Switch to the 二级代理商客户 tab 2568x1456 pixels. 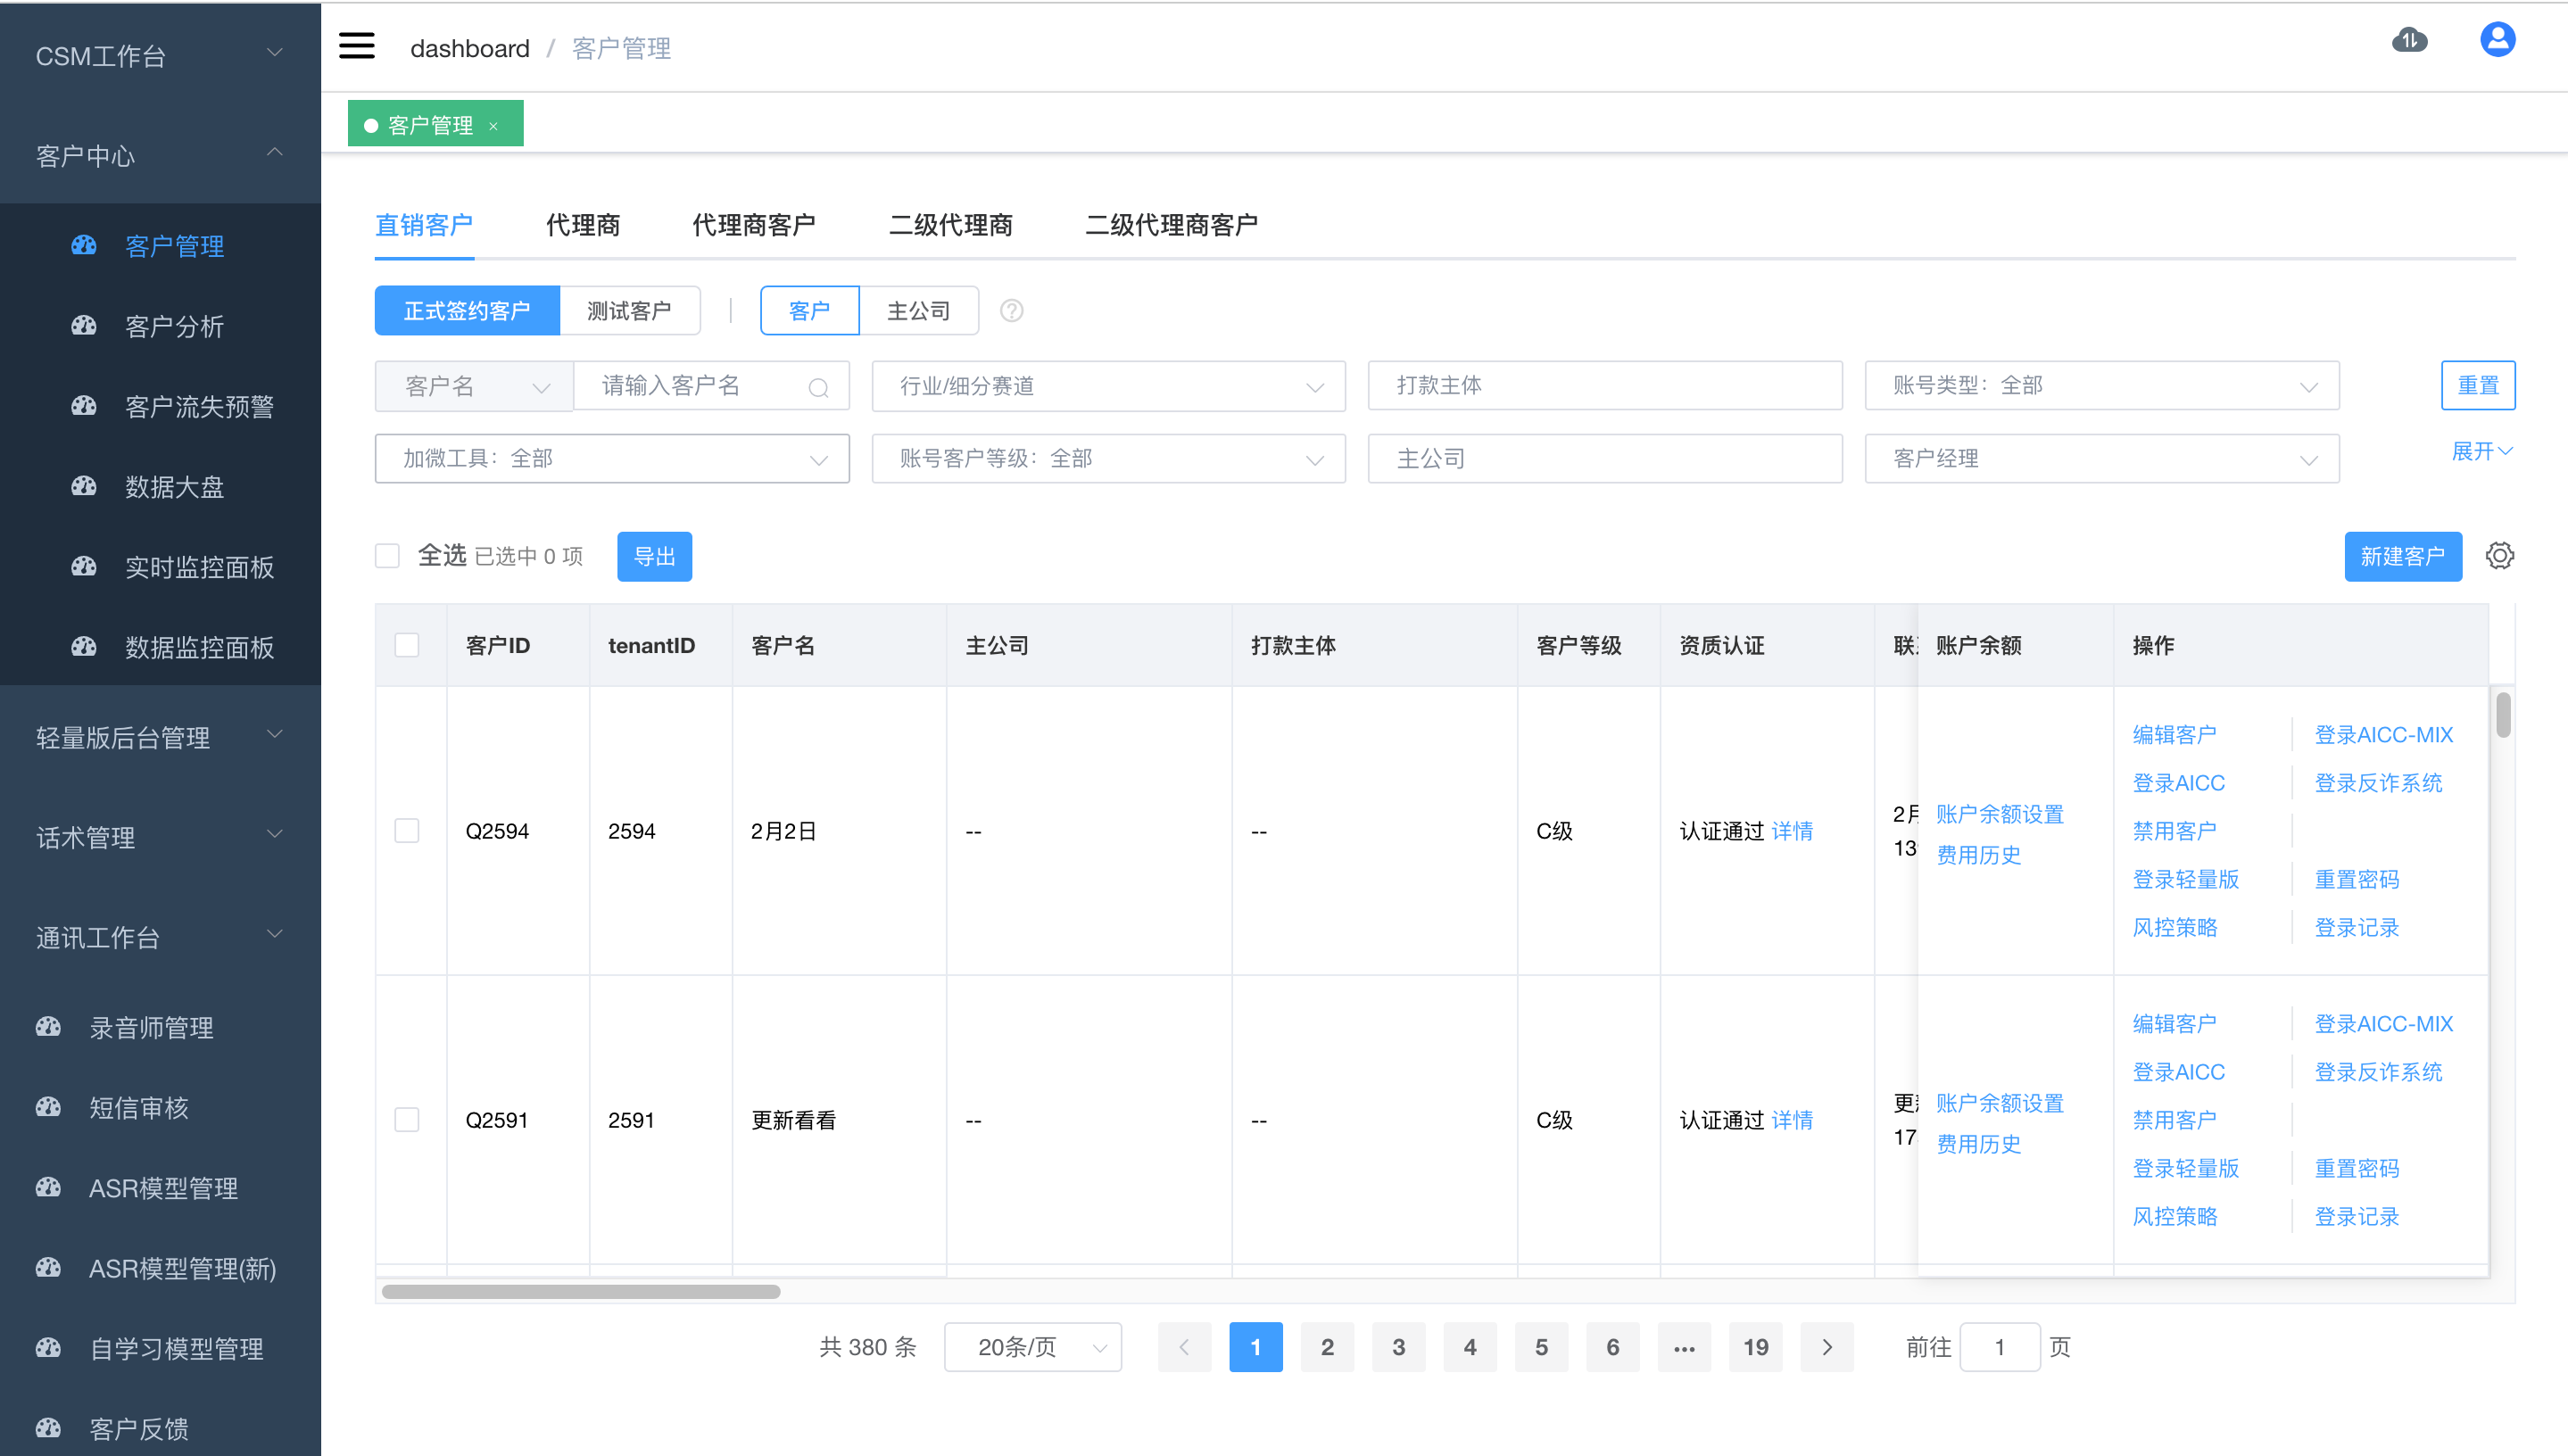tap(1172, 225)
